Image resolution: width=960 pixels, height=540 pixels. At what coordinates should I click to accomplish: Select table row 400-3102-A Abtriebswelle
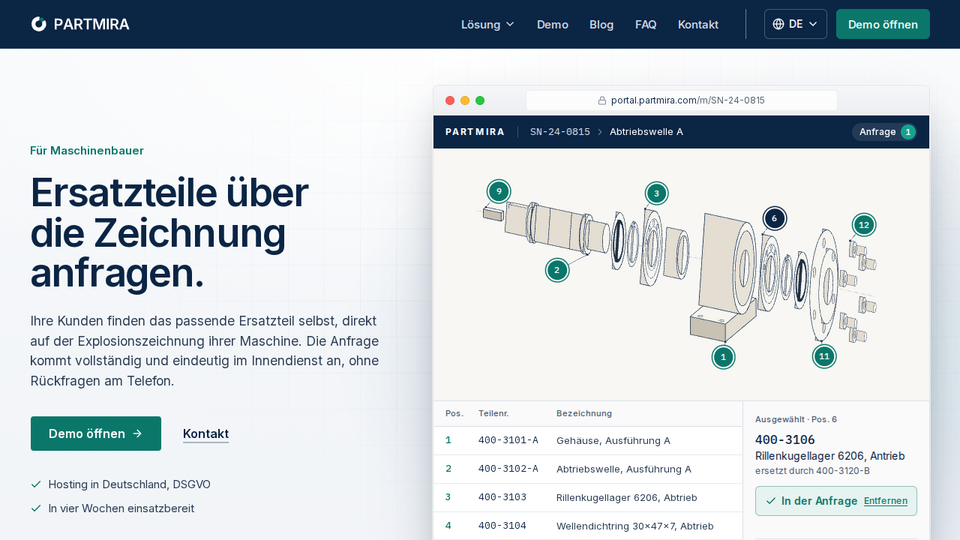[x=588, y=469]
